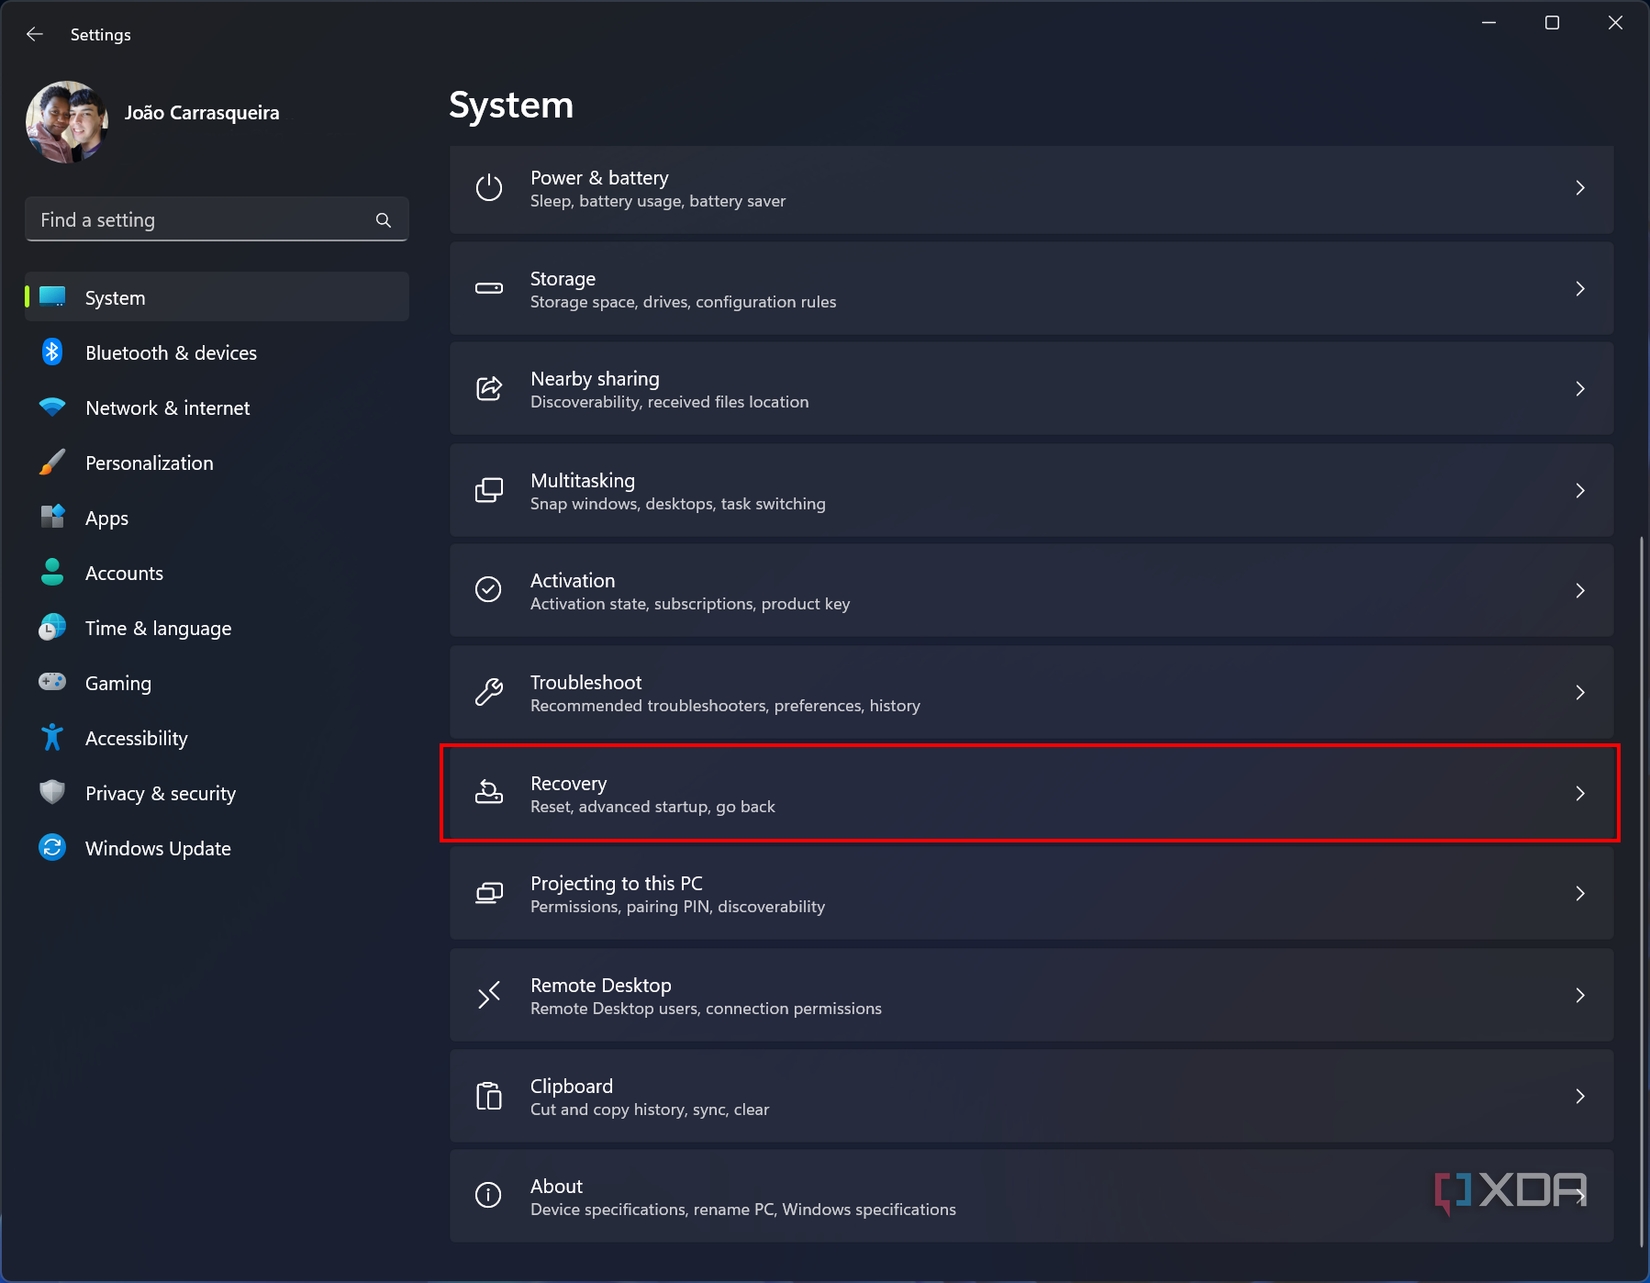Click the Multitasking windows icon
Screen dimensions: 1650x1283
tap(489, 491)
